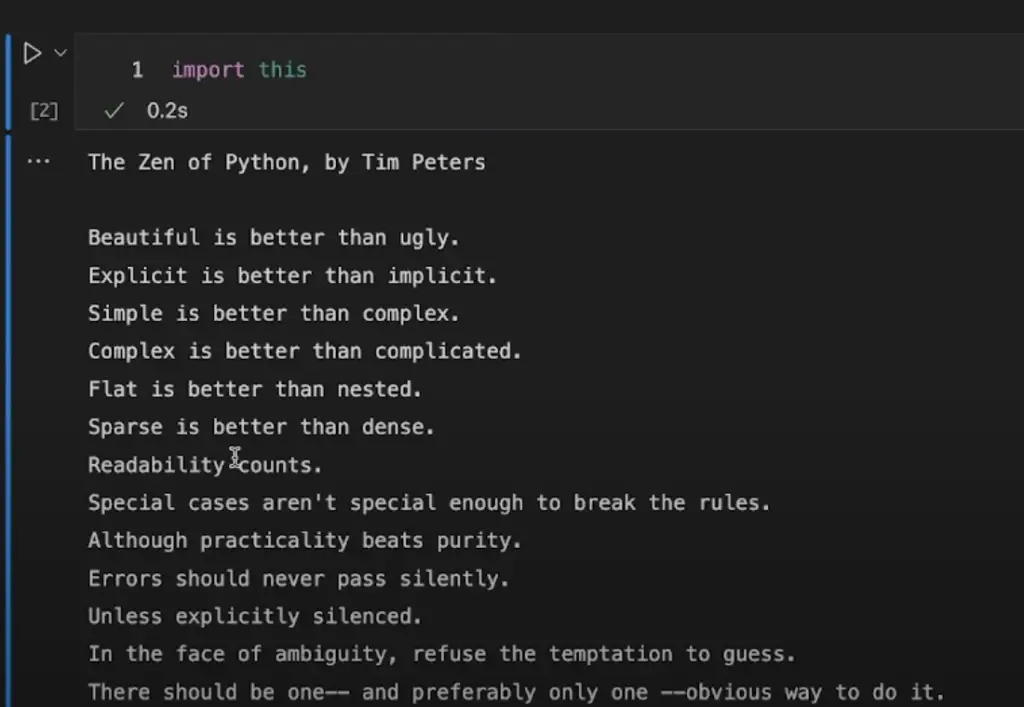This screenshot has width=1024, height=707.
Task: Place cursor on the 'import' keyword
Action: tap(208, 70)
